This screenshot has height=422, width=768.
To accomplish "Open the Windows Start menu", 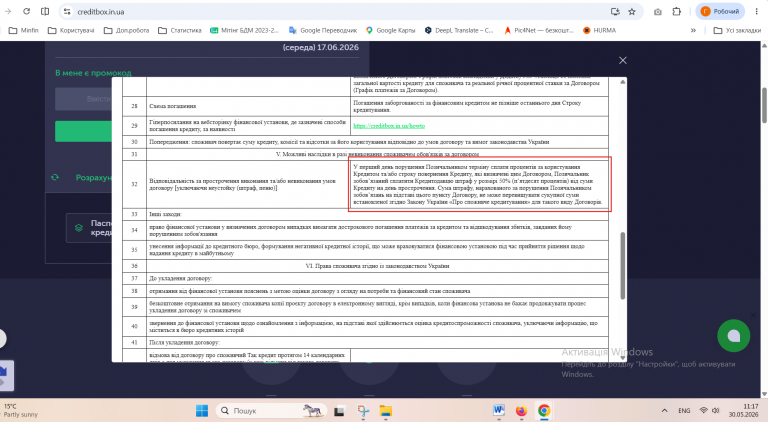I will point(202,411).
